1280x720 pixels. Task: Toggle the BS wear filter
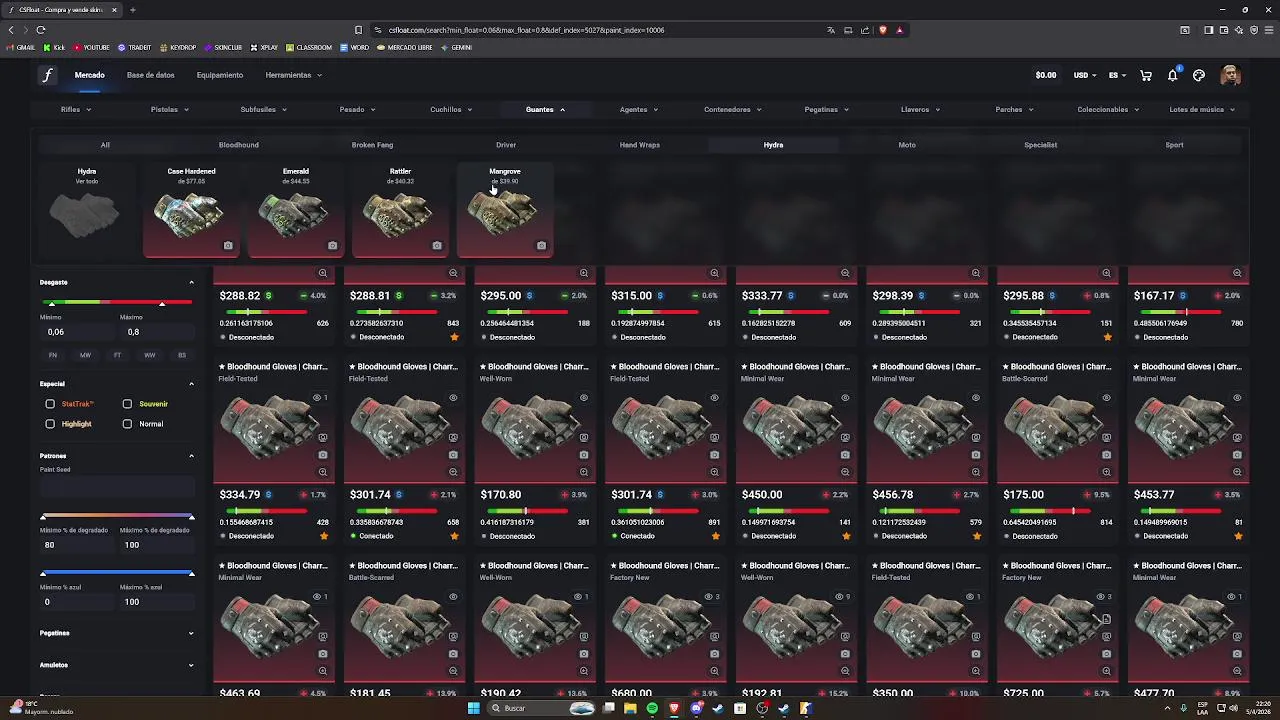(x=181, y=355)
